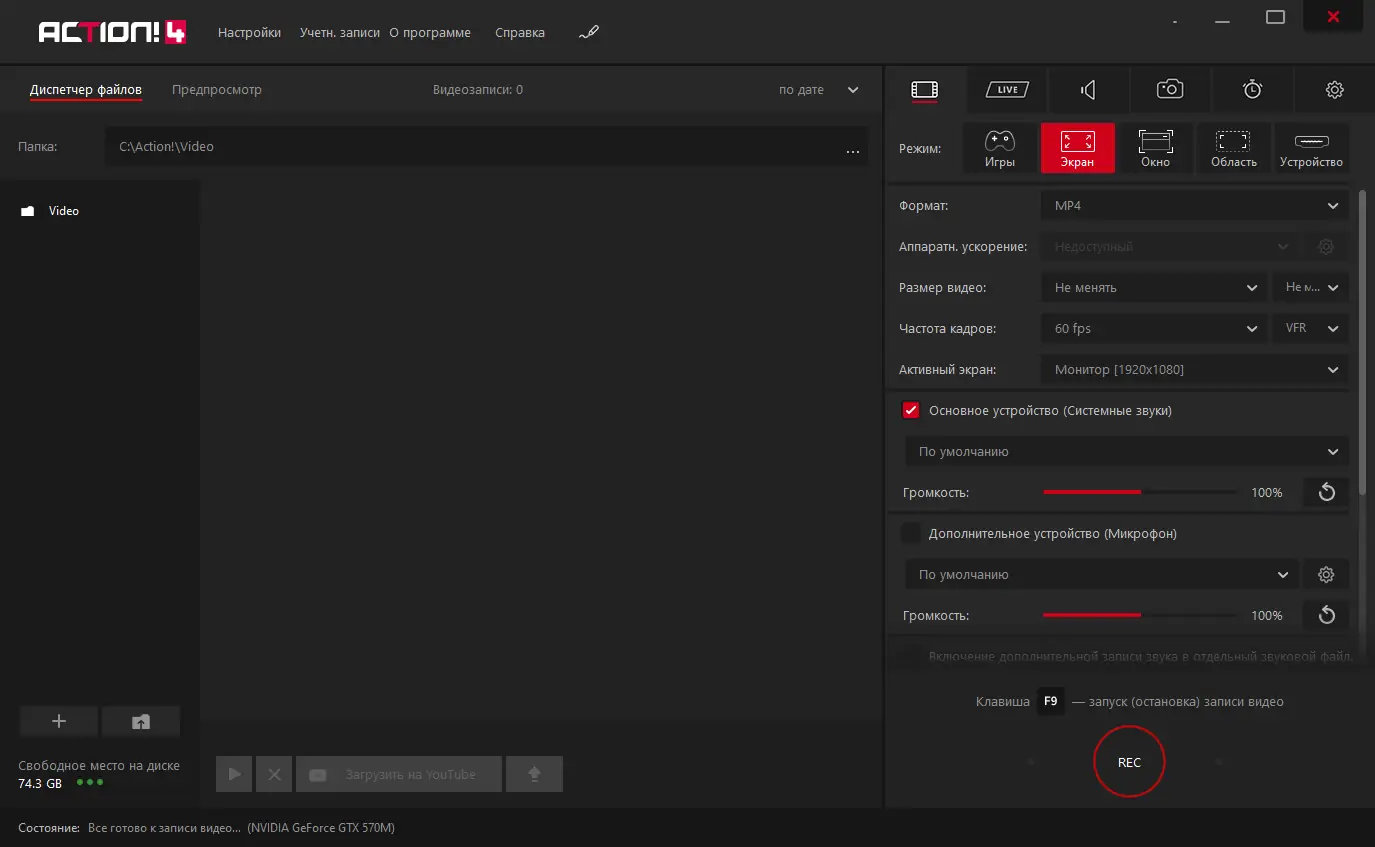Start recording with the REC button
Screen dimensions: 1375x847
pos(1129,762)
